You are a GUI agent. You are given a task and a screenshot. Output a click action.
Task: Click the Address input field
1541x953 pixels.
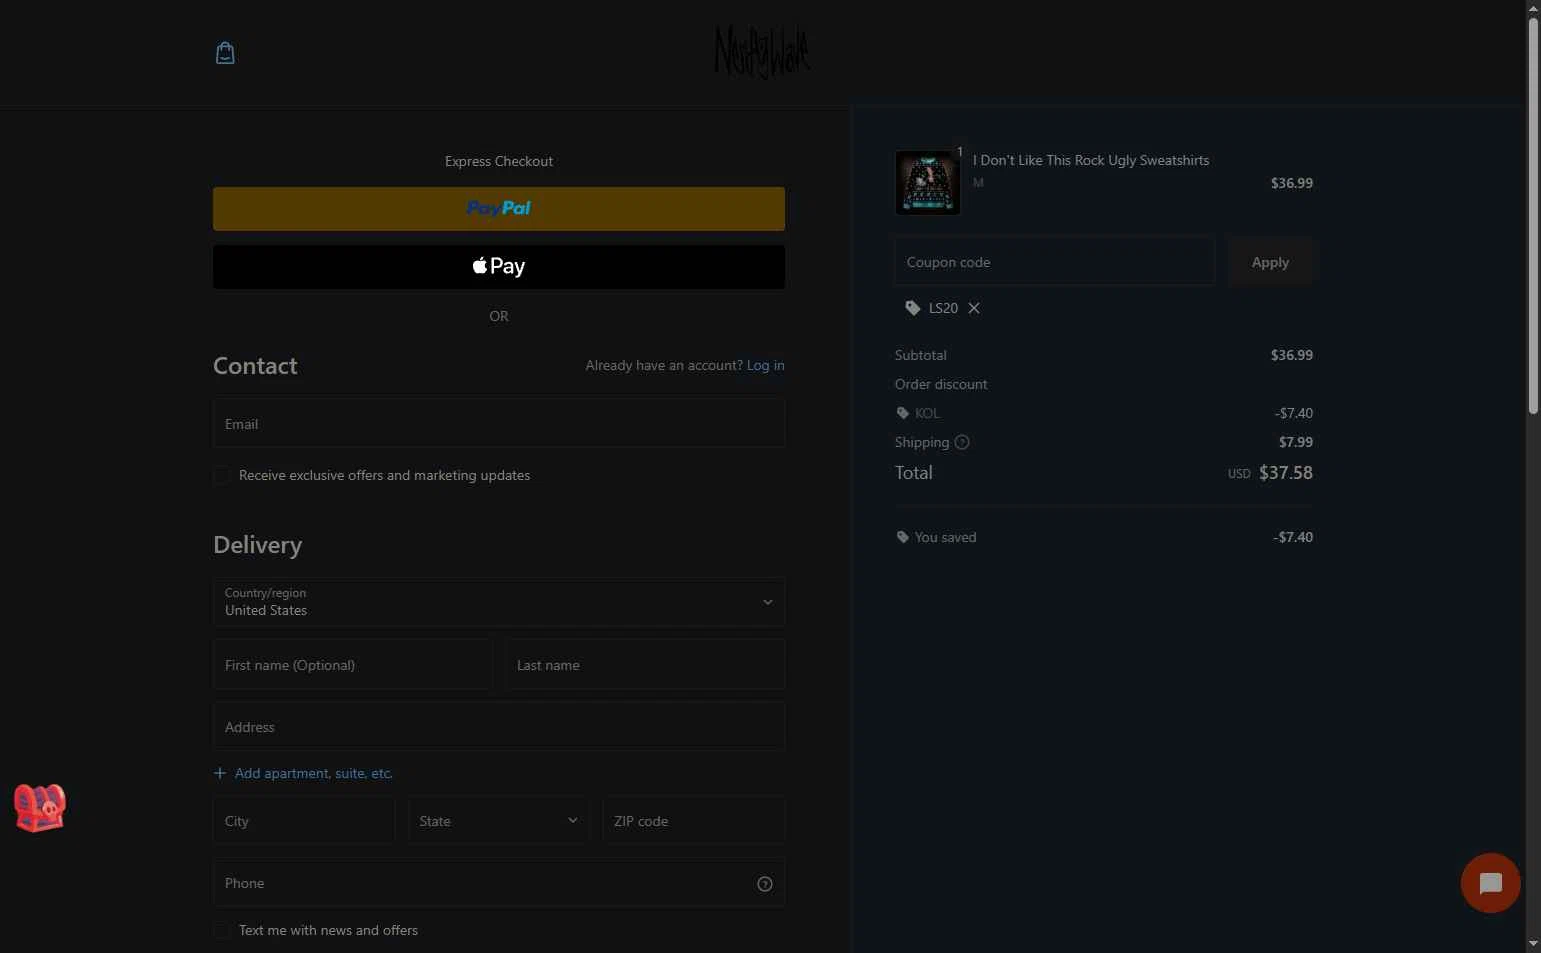(x=499, y=727)
